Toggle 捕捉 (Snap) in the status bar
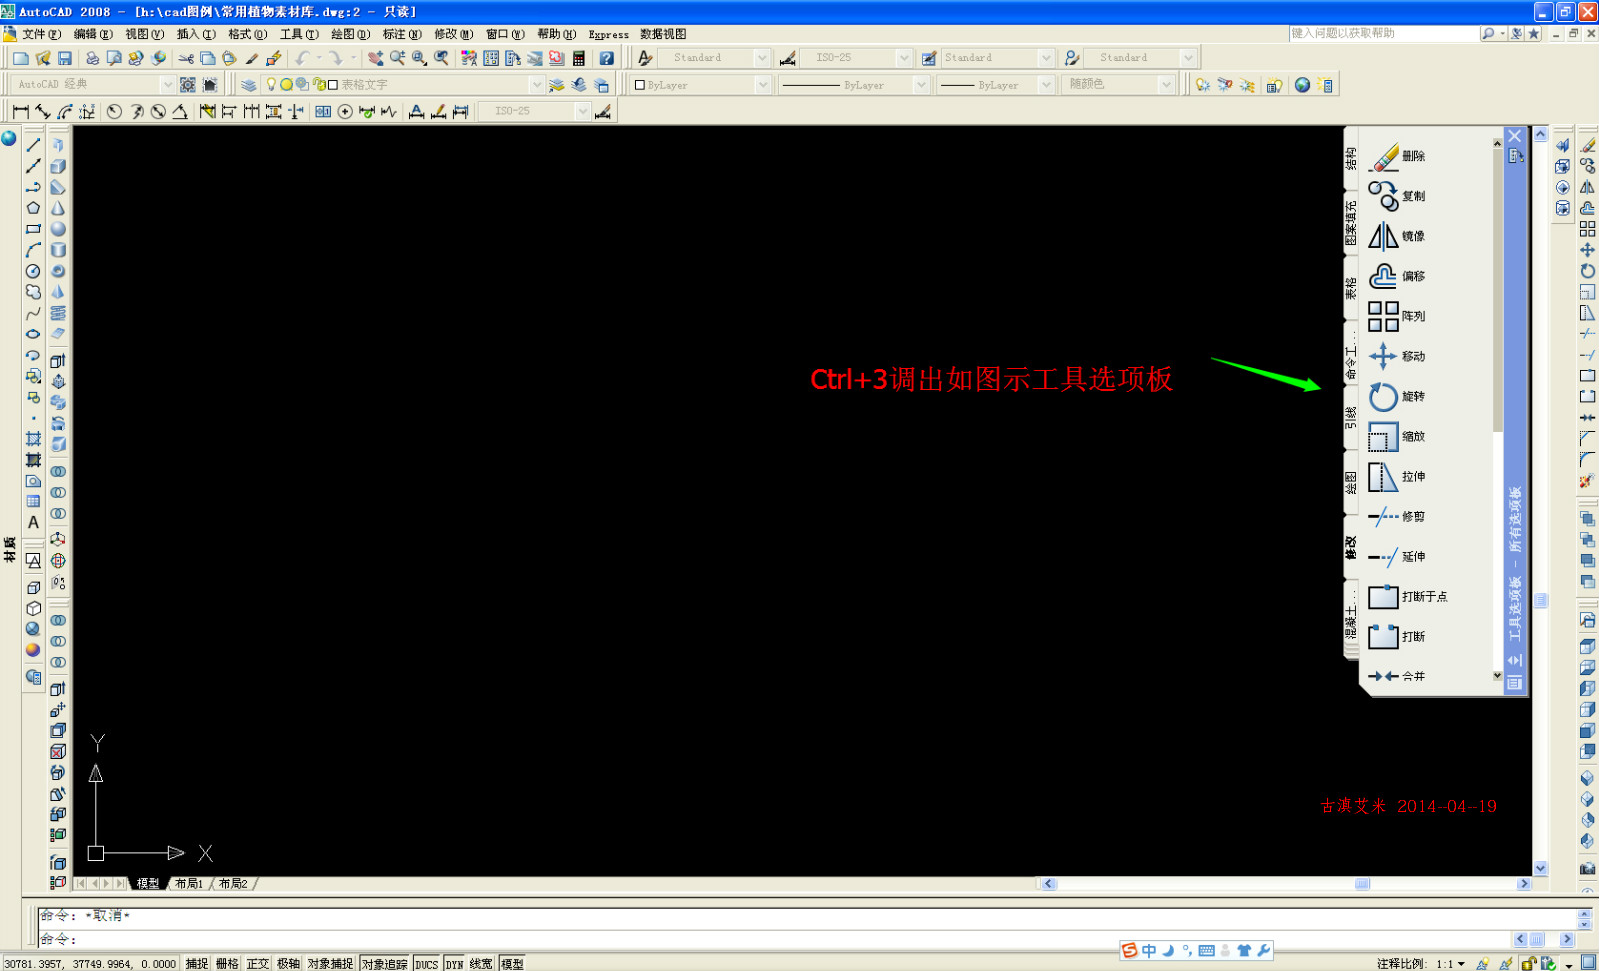Screen dimensions: 1599x971 (x=197, y=964)
